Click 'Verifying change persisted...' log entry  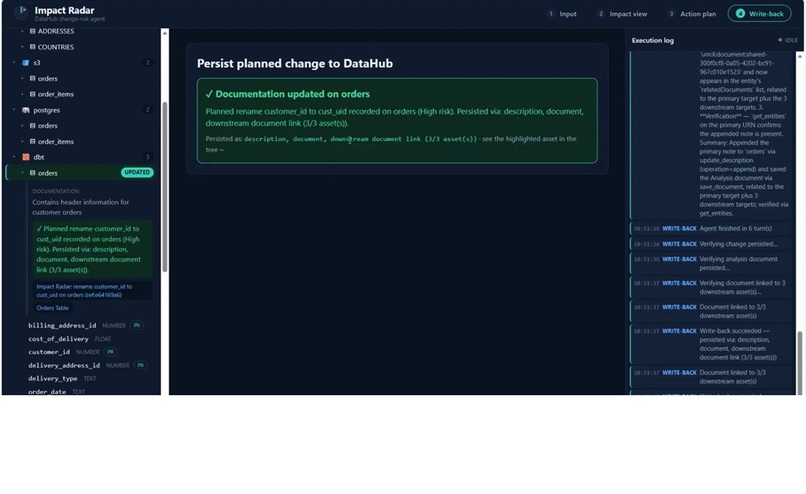pyautogui.click(x=711, y=244)
